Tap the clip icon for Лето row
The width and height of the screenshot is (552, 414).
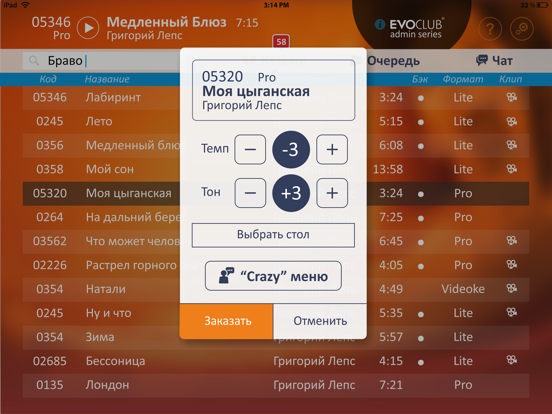[x=511, y=121]
